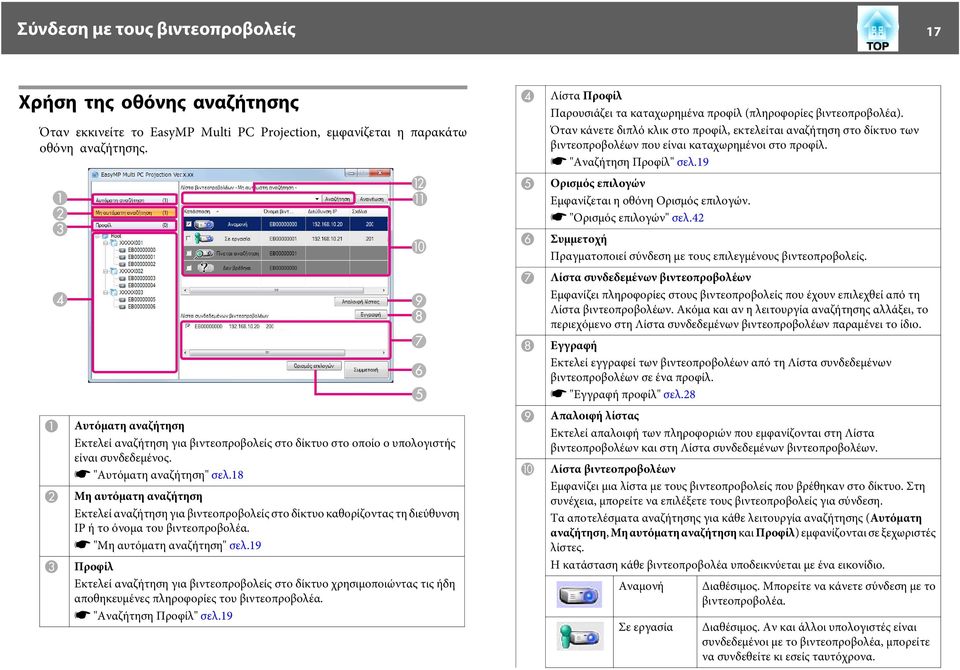This screenshot has height=670, width=960.
Task: Collapse the XXXXX002 tree folder
Action: (x=105, y=271)
